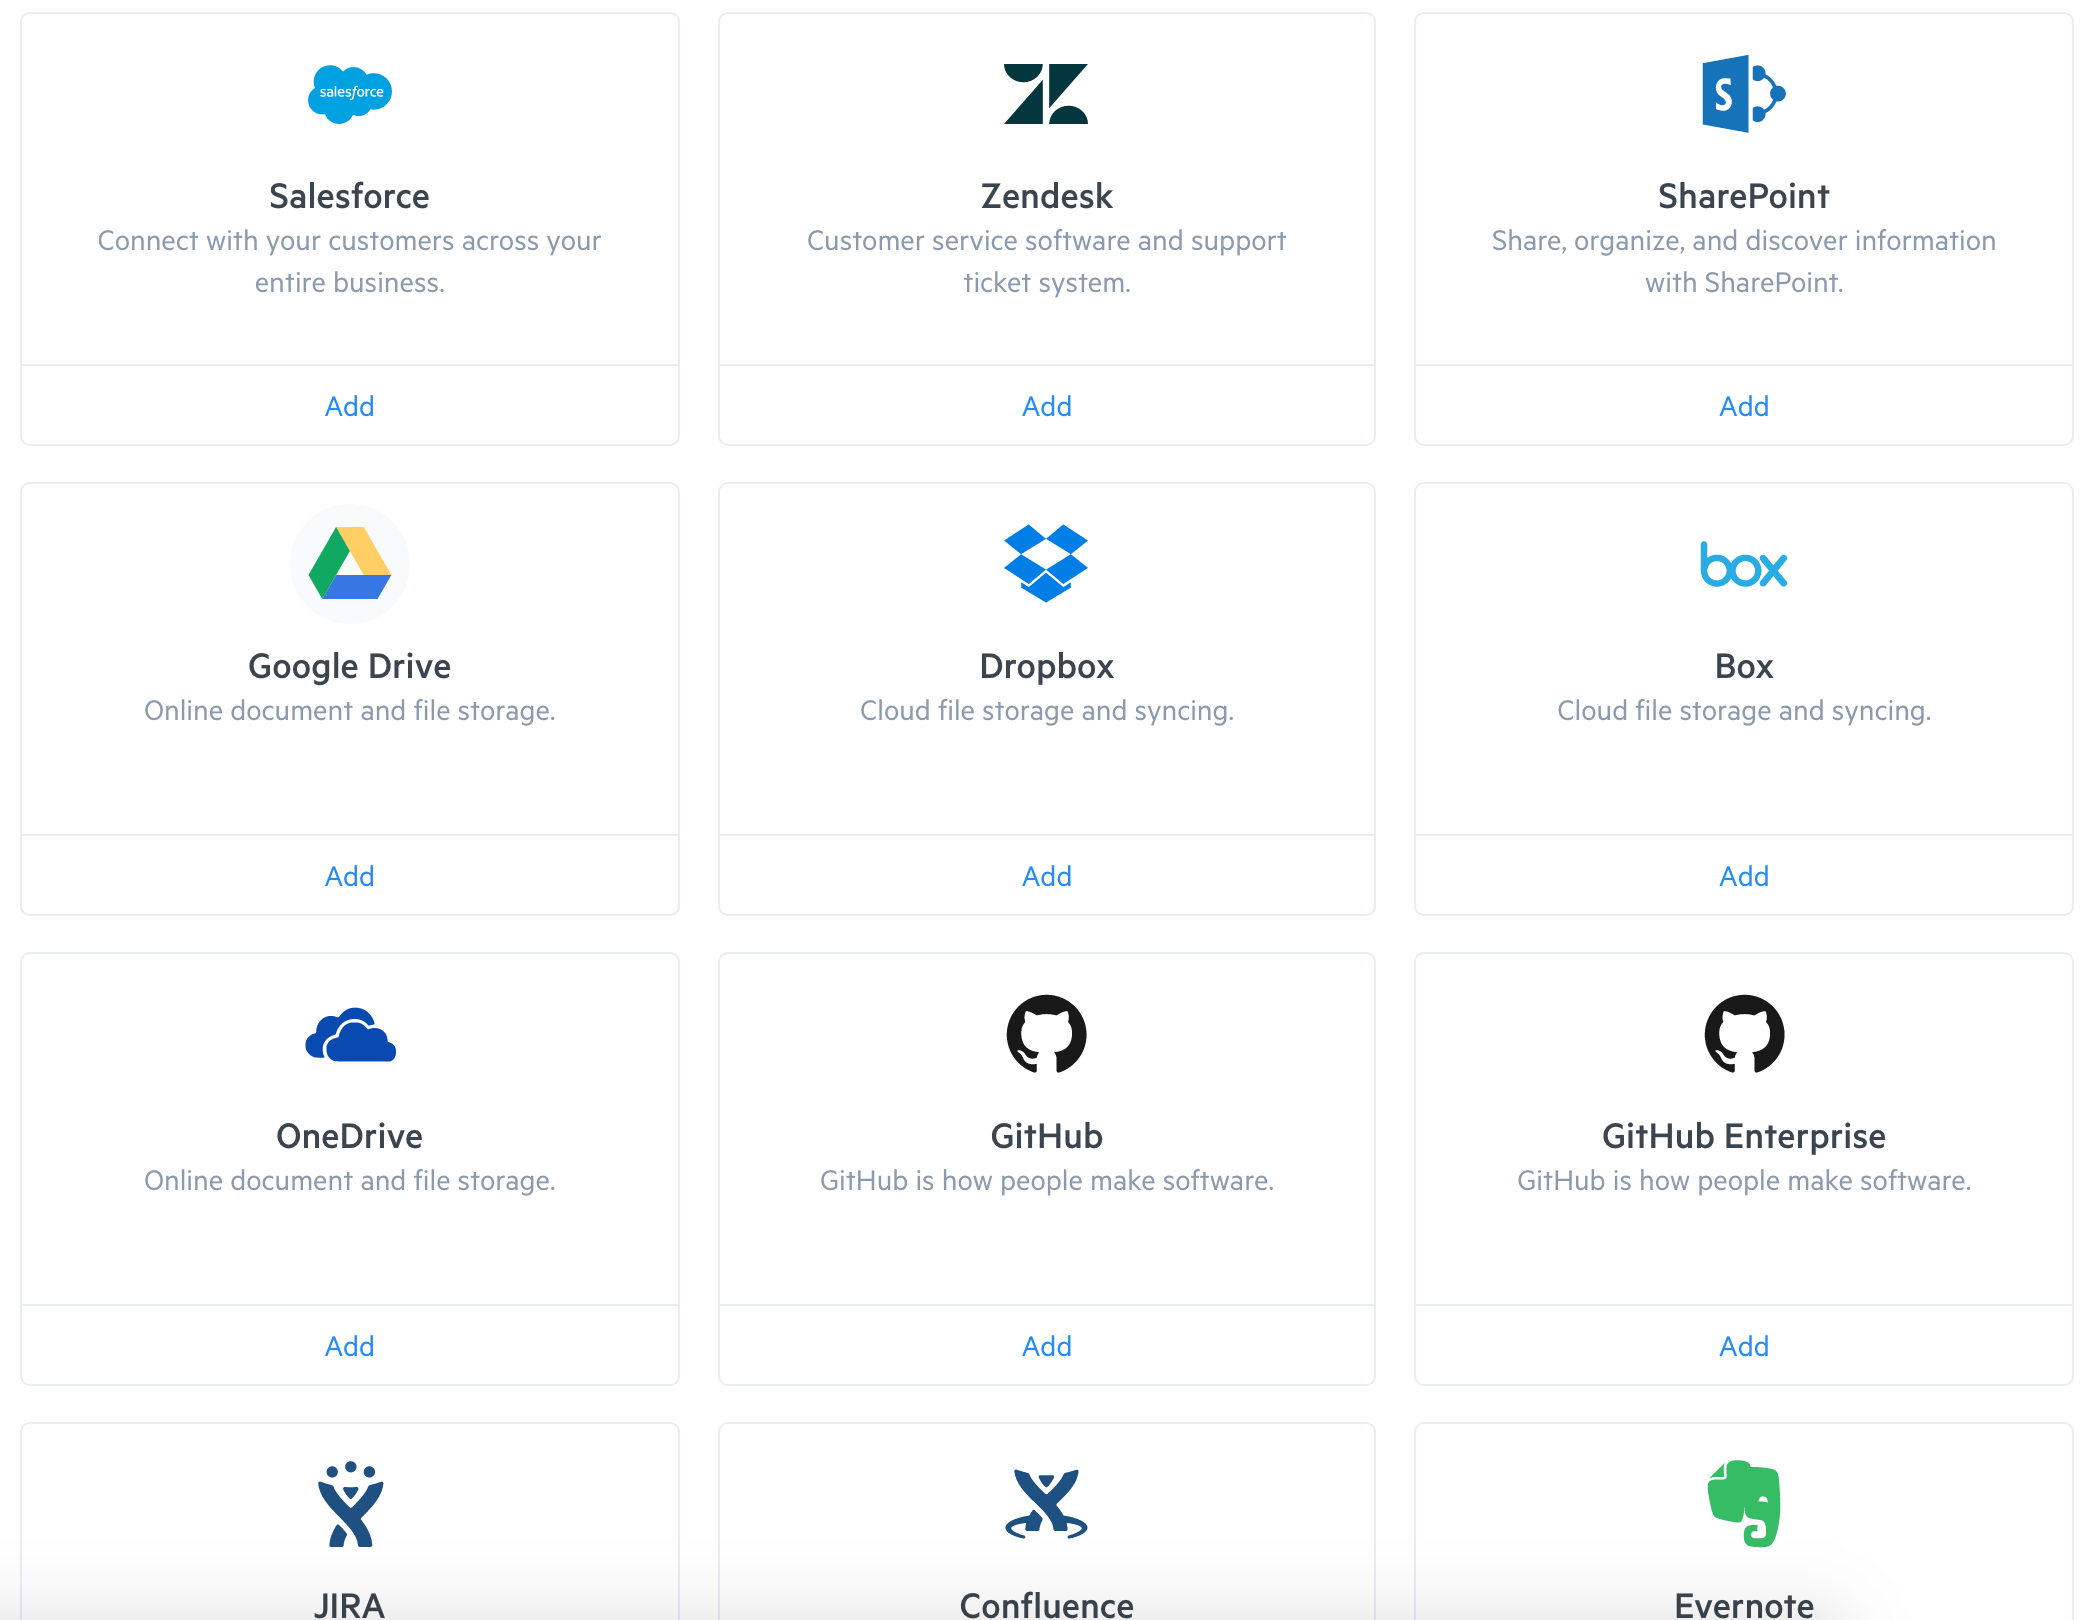Click the SharePoint logo icon
Screen dimensions: 2092x1620
[x=1743, y=94]
